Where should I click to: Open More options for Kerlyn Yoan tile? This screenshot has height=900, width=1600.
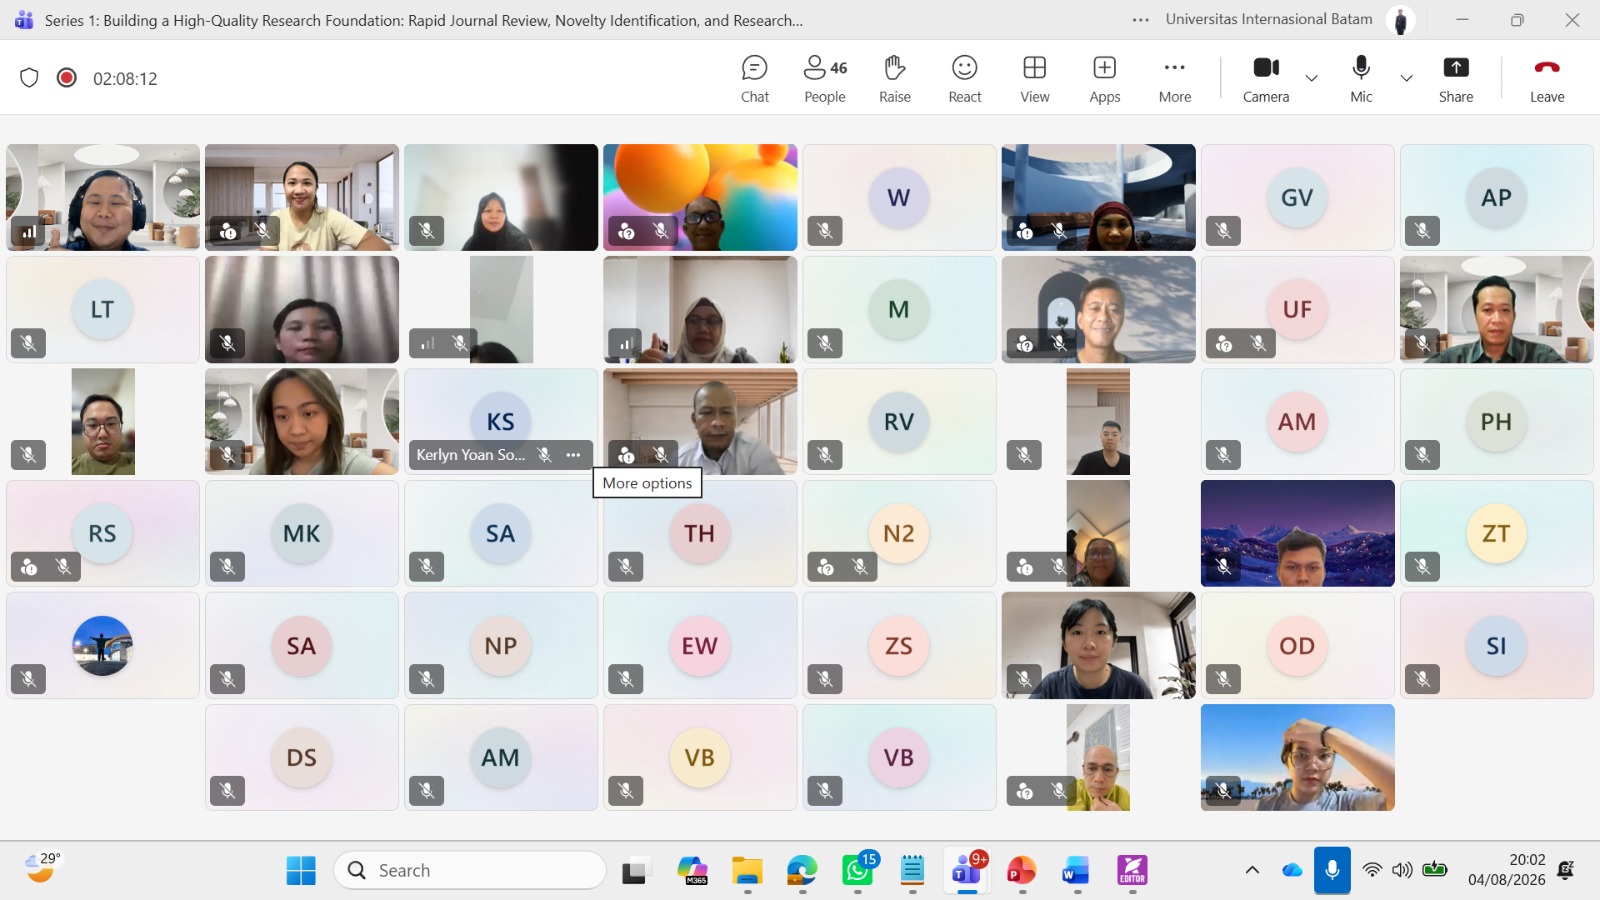coord(573,455)
